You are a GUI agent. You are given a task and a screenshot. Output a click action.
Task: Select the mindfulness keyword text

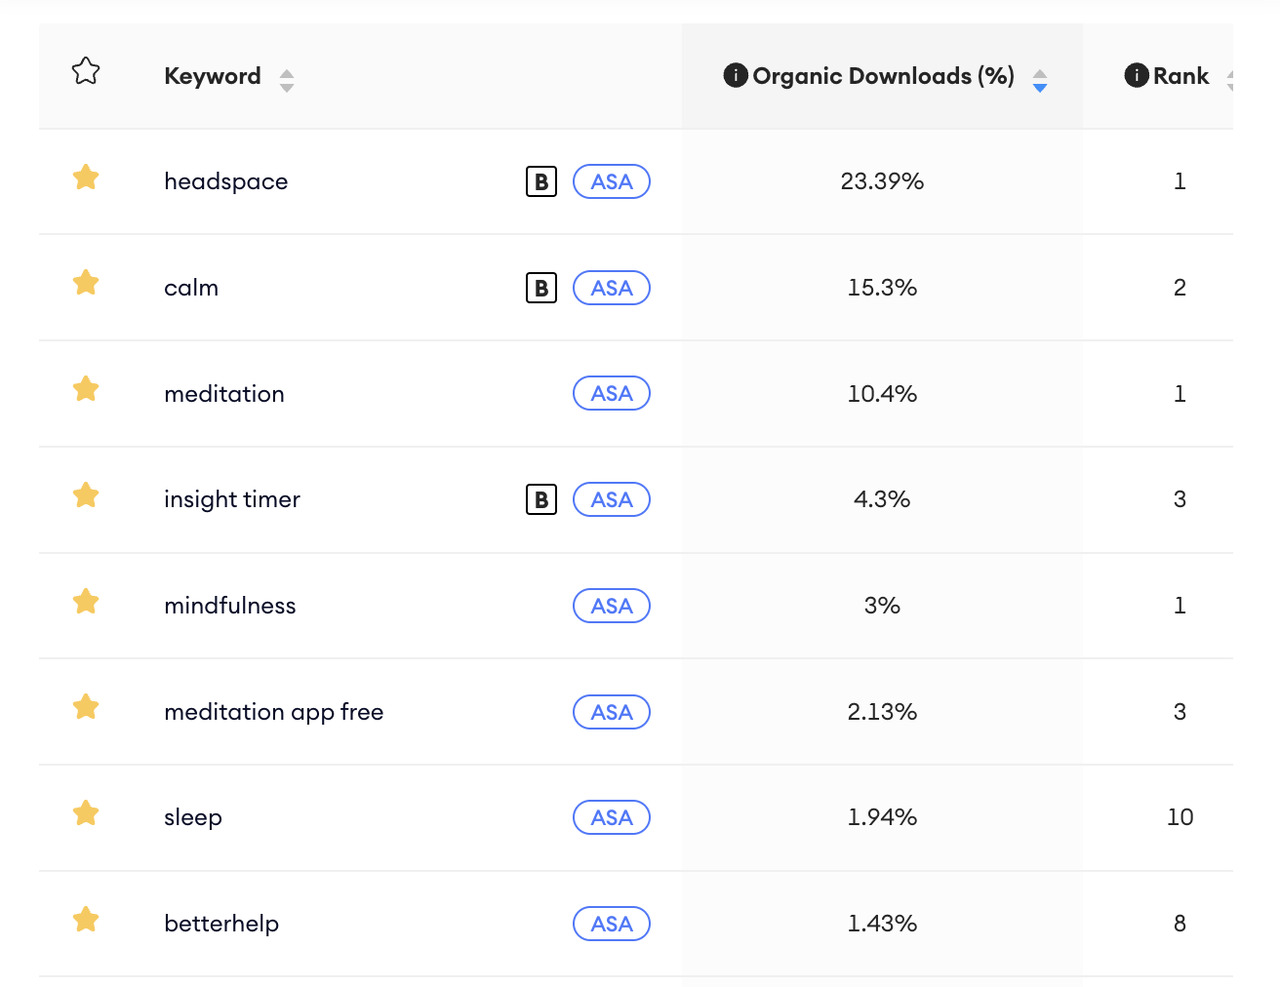[x=230, y=606]
